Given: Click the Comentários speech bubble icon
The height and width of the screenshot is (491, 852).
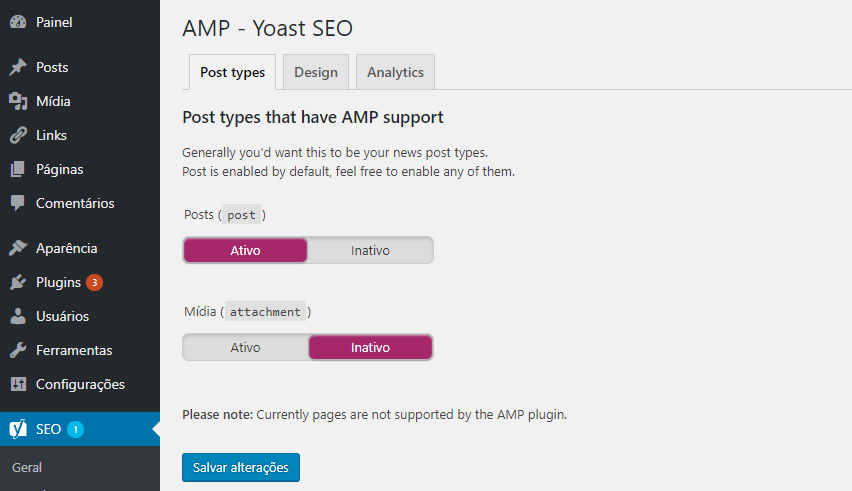Looking at the screenshot, I should (x=18, y=203).
